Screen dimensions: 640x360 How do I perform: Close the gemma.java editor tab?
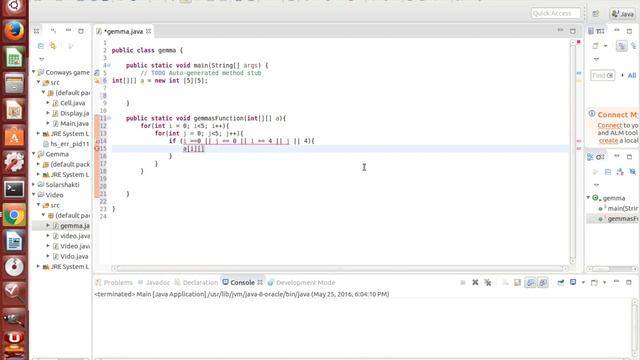pyautogui.click(x=149, y=31)
